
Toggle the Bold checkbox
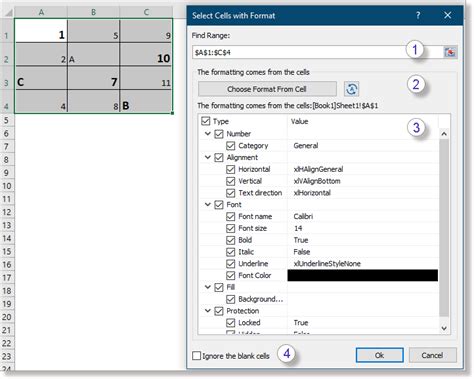230,240
